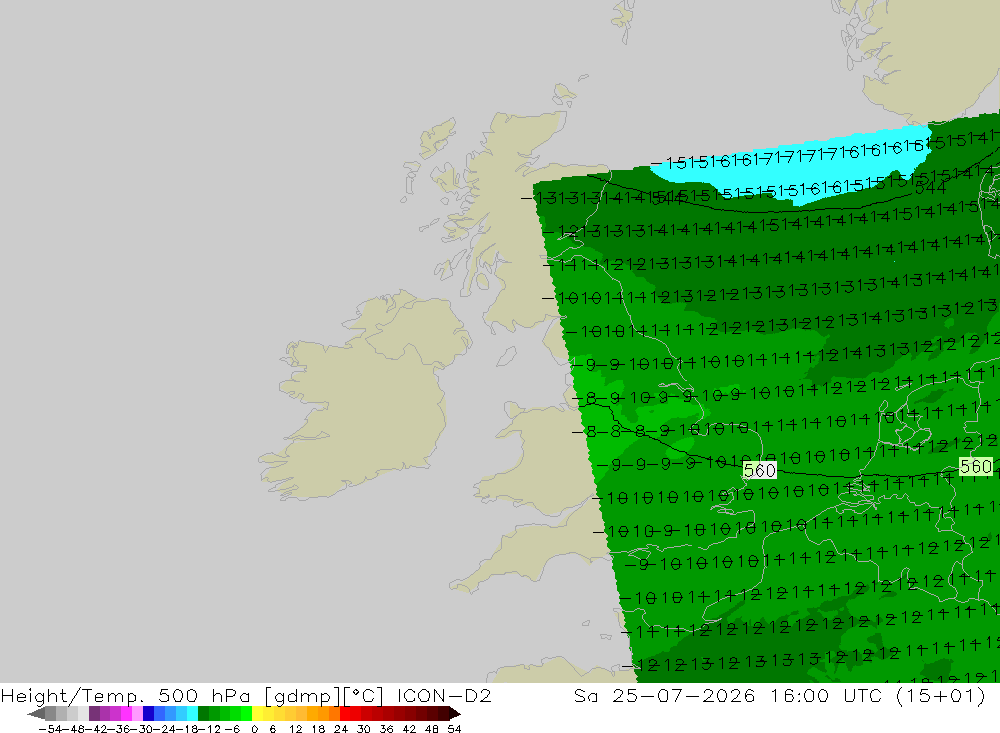Screen dimensions: 1000x733
Task: Click the darkest green swatch in the legend
Action: click(203, 714)
